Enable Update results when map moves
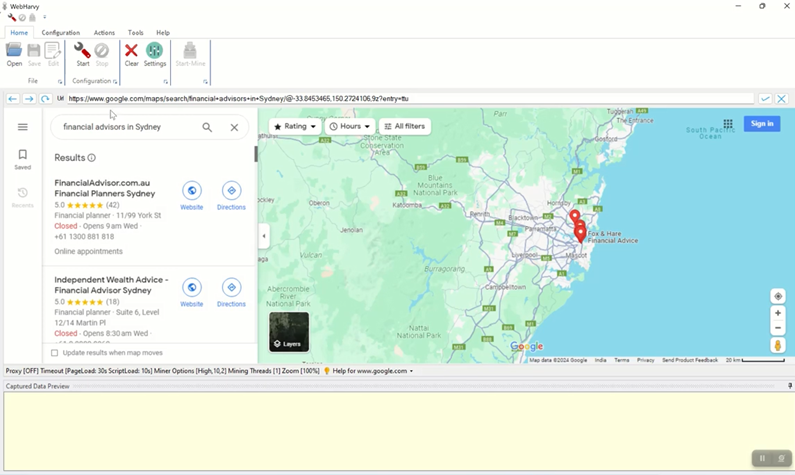This screenshot has height=475, width=795. click(x=55, y=353)
